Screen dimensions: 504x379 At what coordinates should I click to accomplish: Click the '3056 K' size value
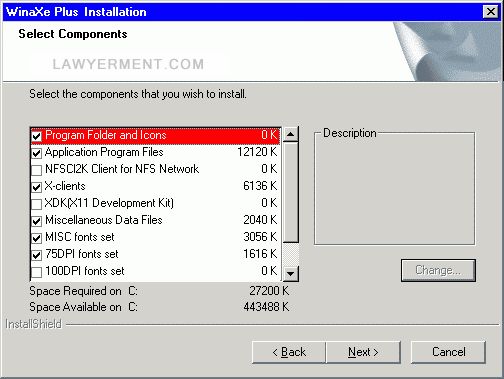260,237
